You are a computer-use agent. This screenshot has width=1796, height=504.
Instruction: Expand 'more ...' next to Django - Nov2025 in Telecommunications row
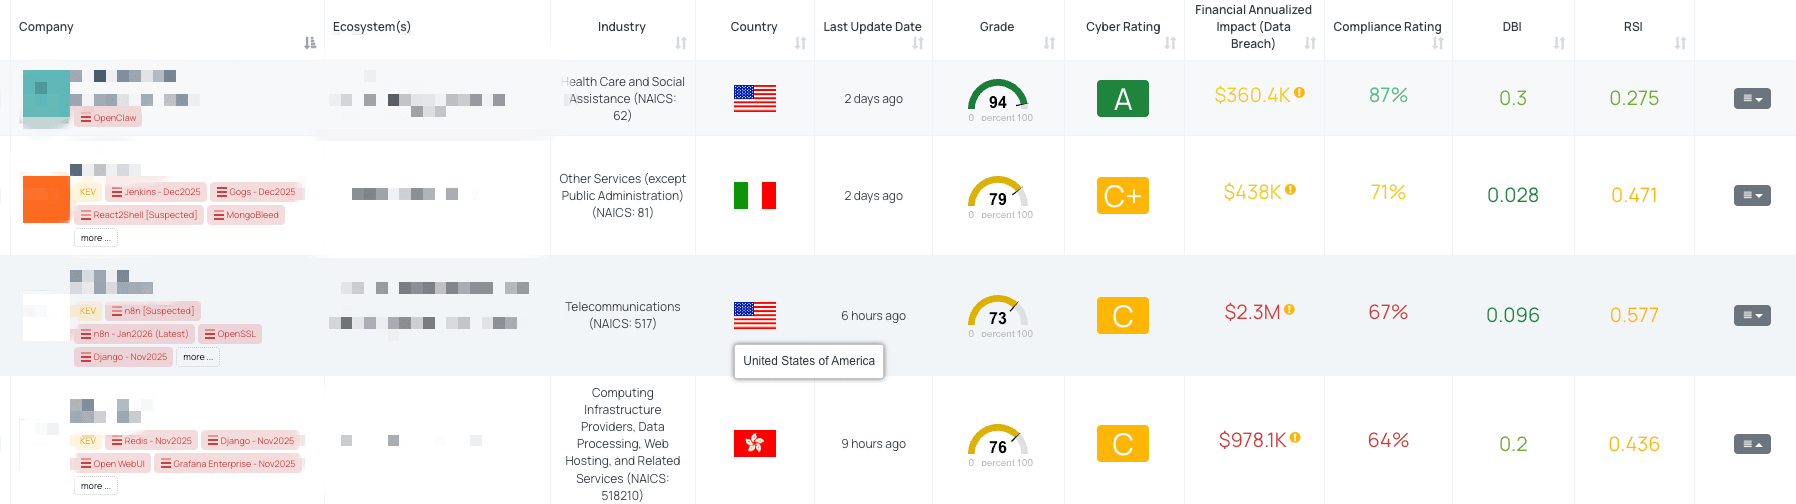click(198, 357)
